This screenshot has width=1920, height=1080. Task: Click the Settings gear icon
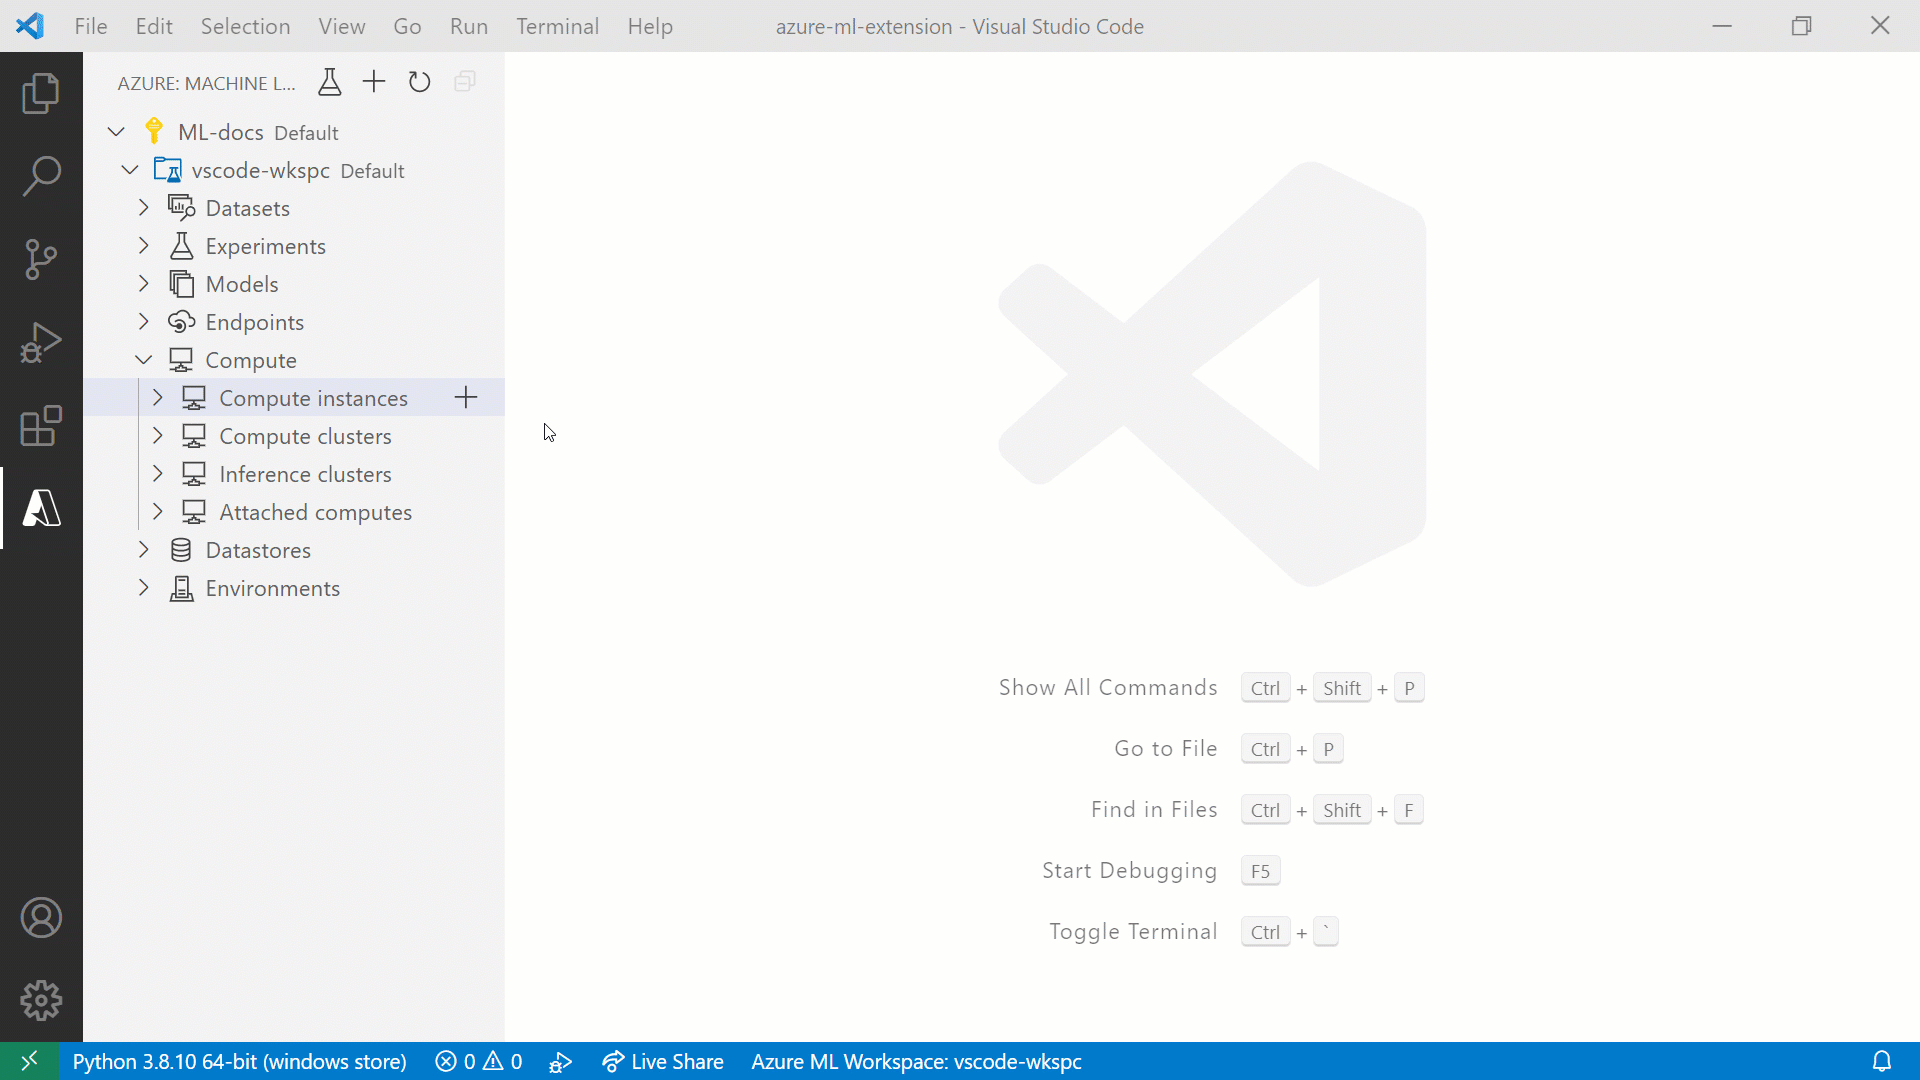[x=41, y=1000]
